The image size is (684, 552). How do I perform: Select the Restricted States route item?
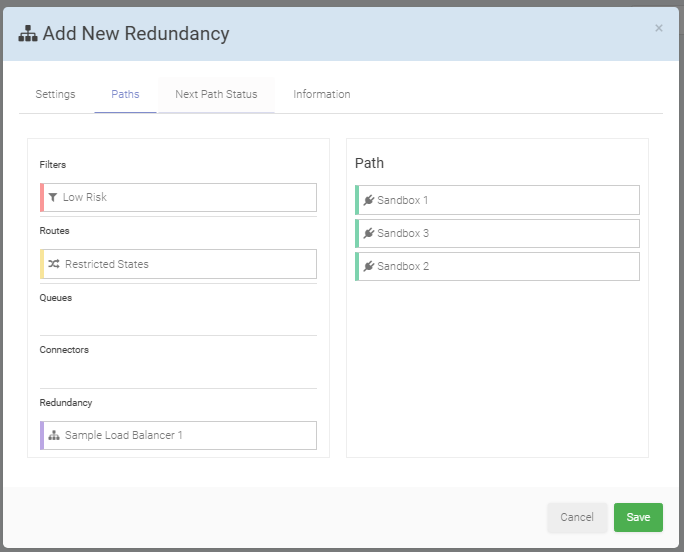click(178, 264)
